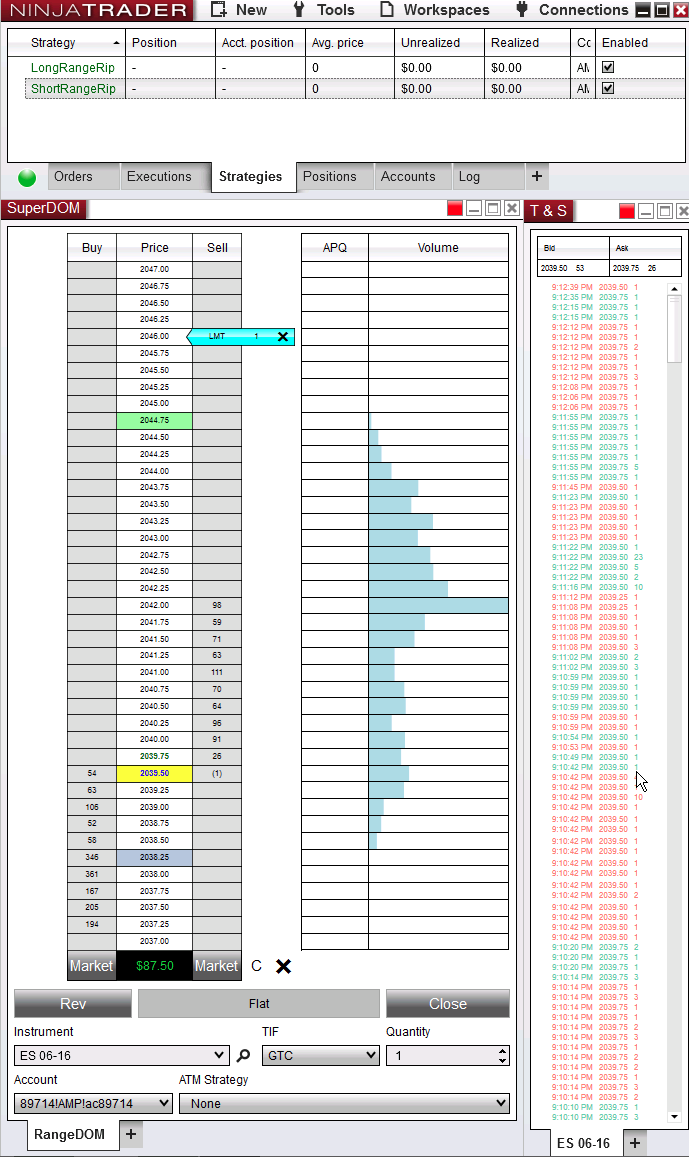
Task: Open the New menu
Action: coord(239,10)
